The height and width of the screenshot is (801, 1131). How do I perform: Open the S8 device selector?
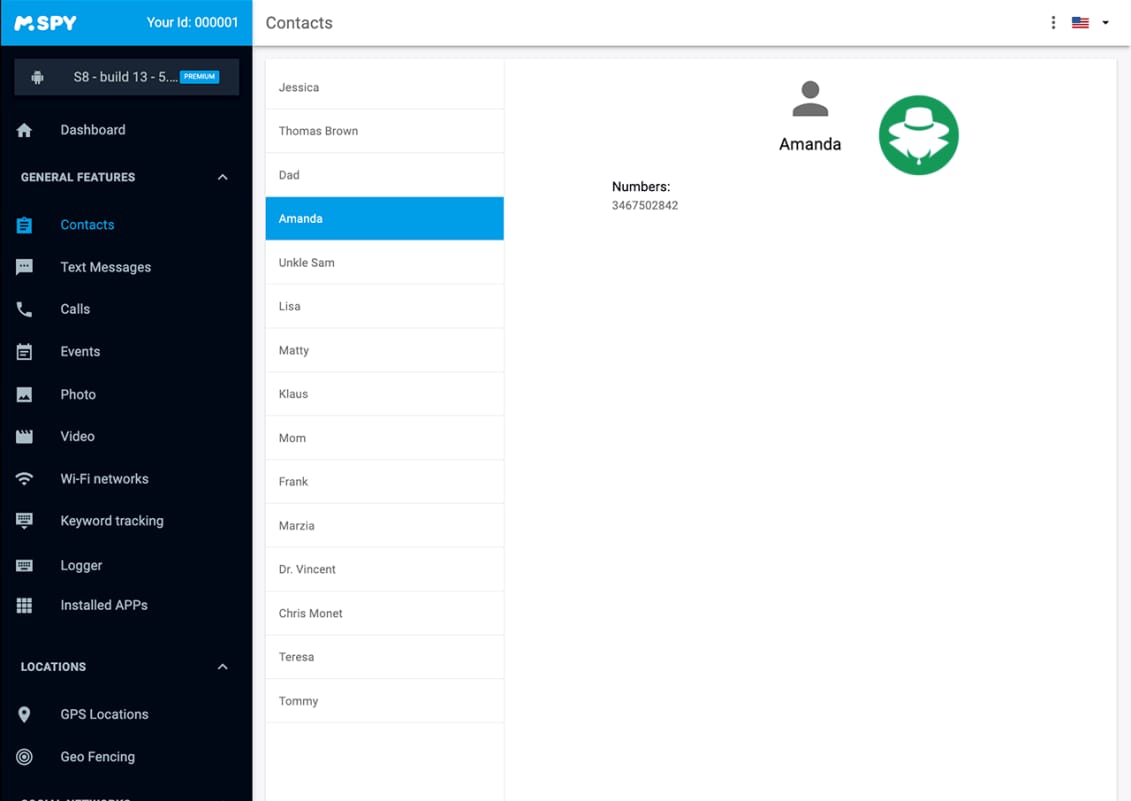pos(126,76)
